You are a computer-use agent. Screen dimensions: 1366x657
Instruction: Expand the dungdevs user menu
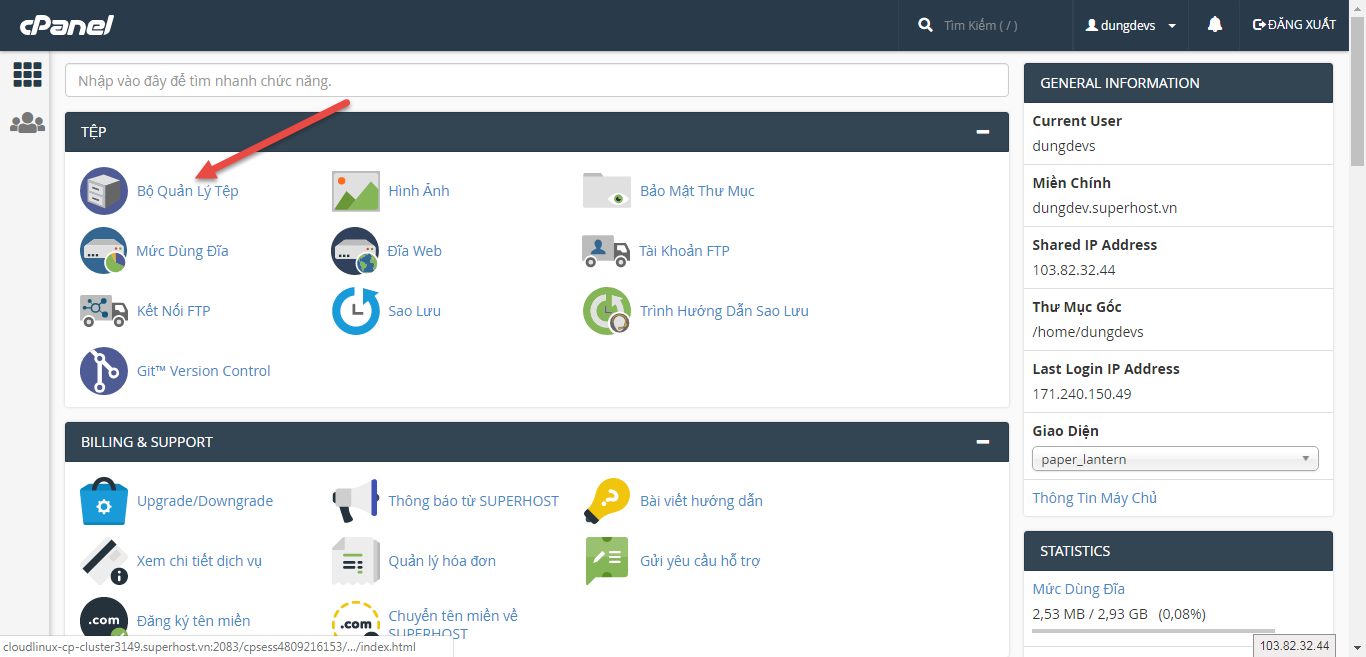point(1131,26)
